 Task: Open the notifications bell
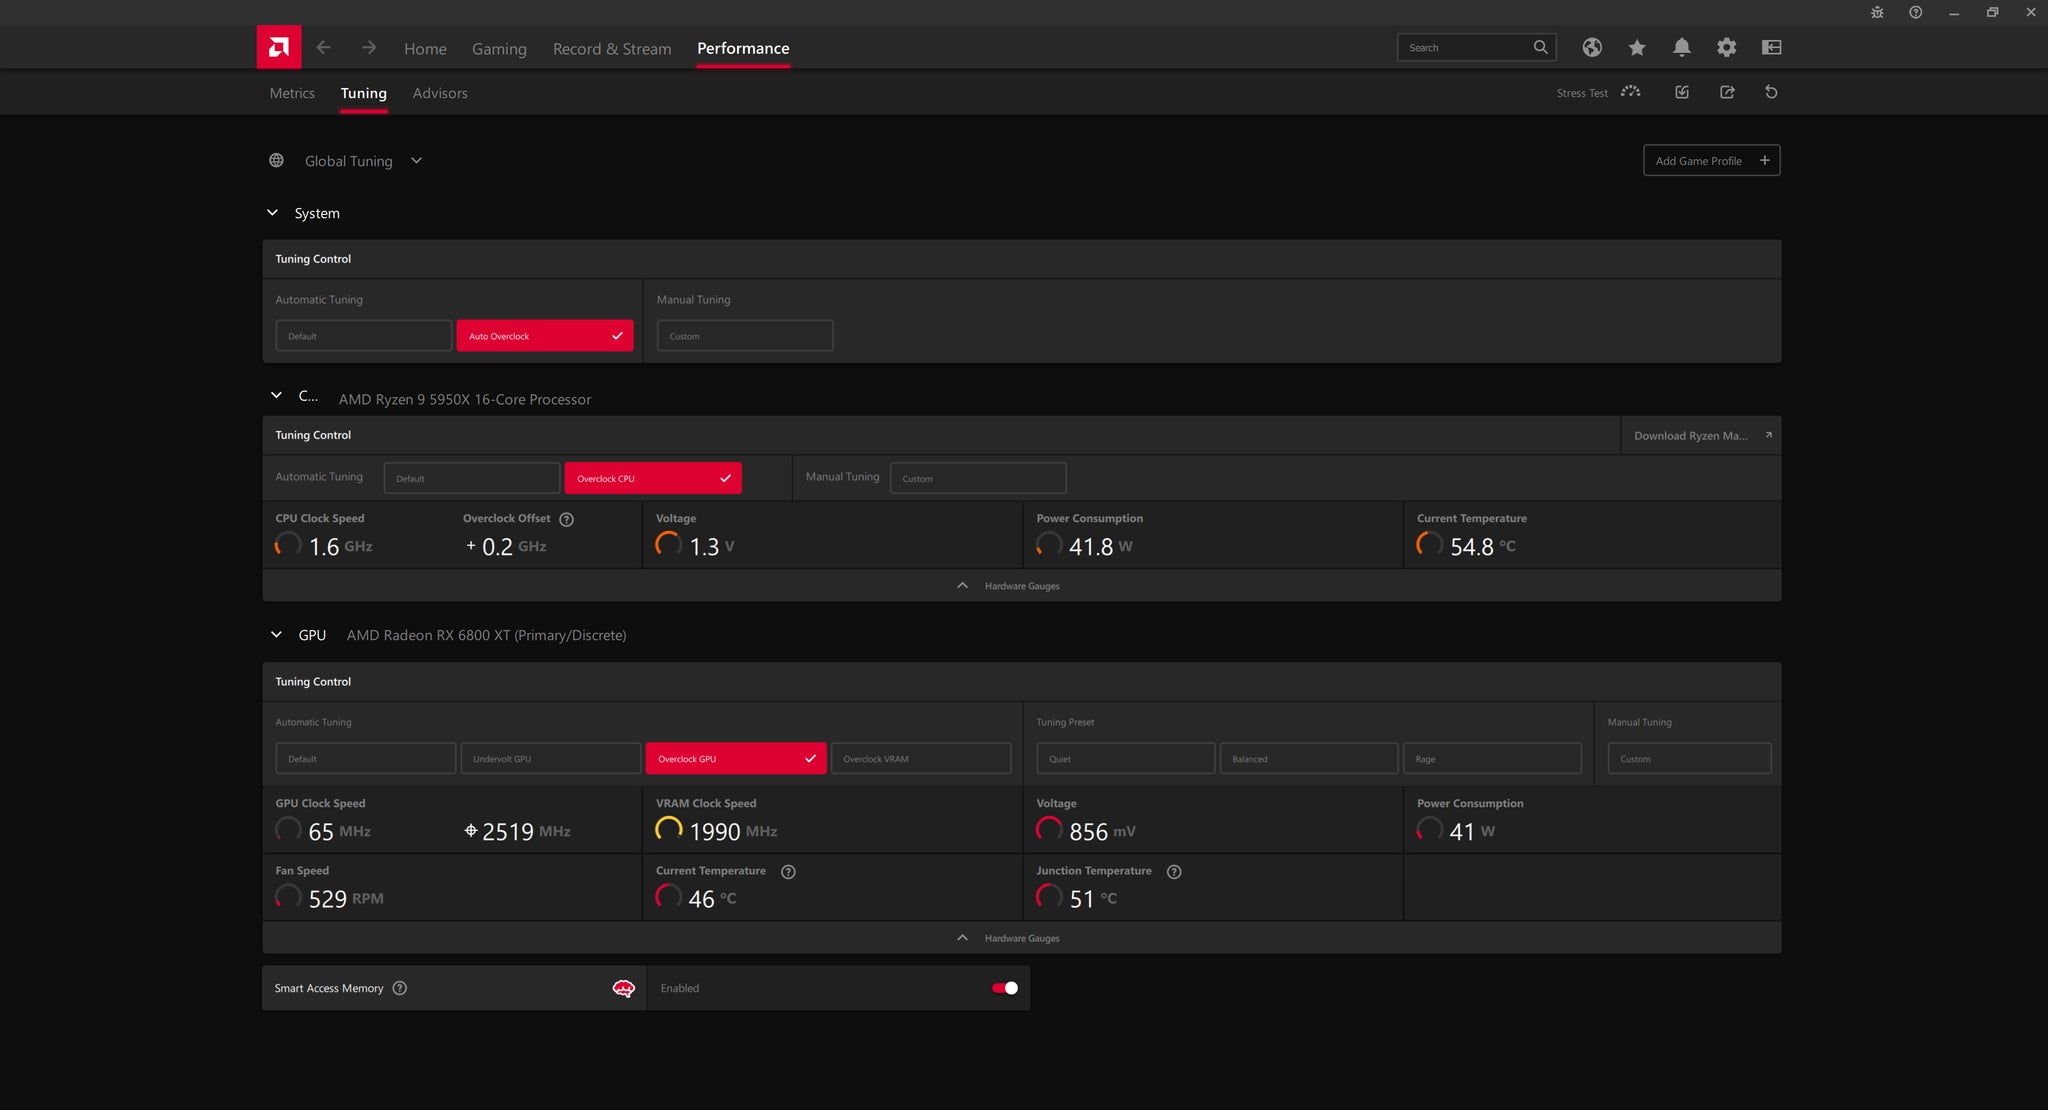(1681, 47)
